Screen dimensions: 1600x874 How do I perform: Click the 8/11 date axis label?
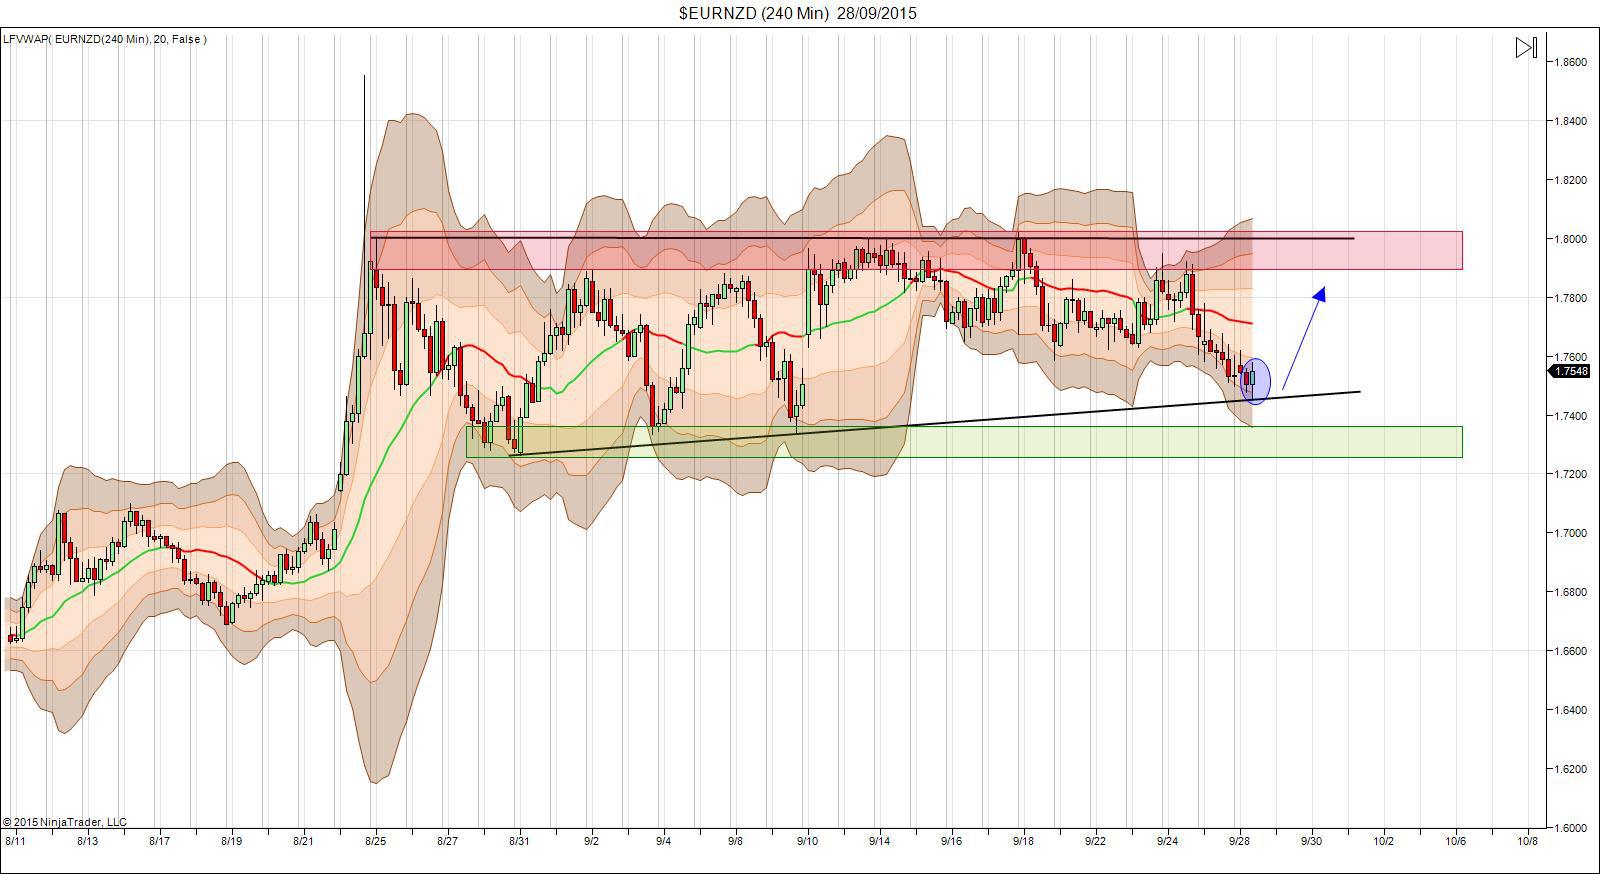tap(15, 841)
